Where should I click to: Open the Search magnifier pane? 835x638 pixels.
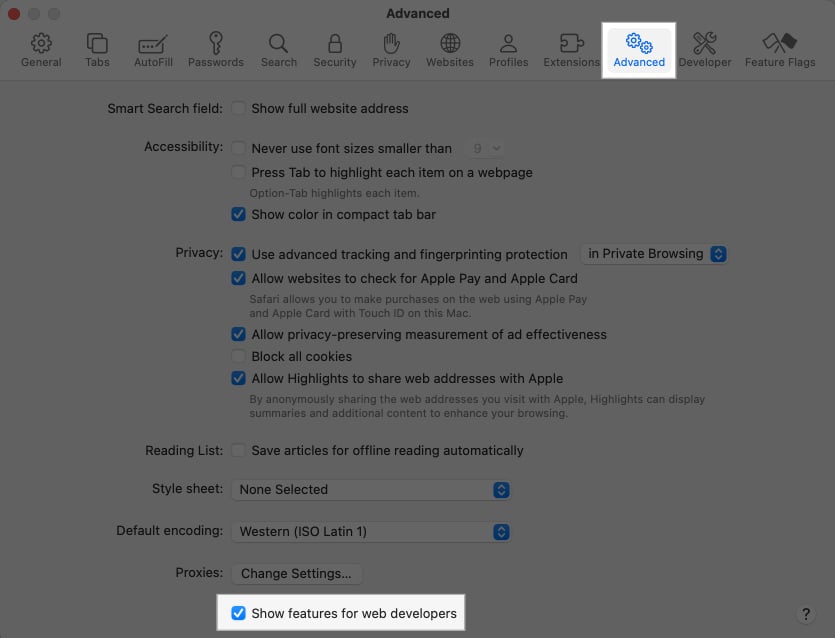(279, 51)
